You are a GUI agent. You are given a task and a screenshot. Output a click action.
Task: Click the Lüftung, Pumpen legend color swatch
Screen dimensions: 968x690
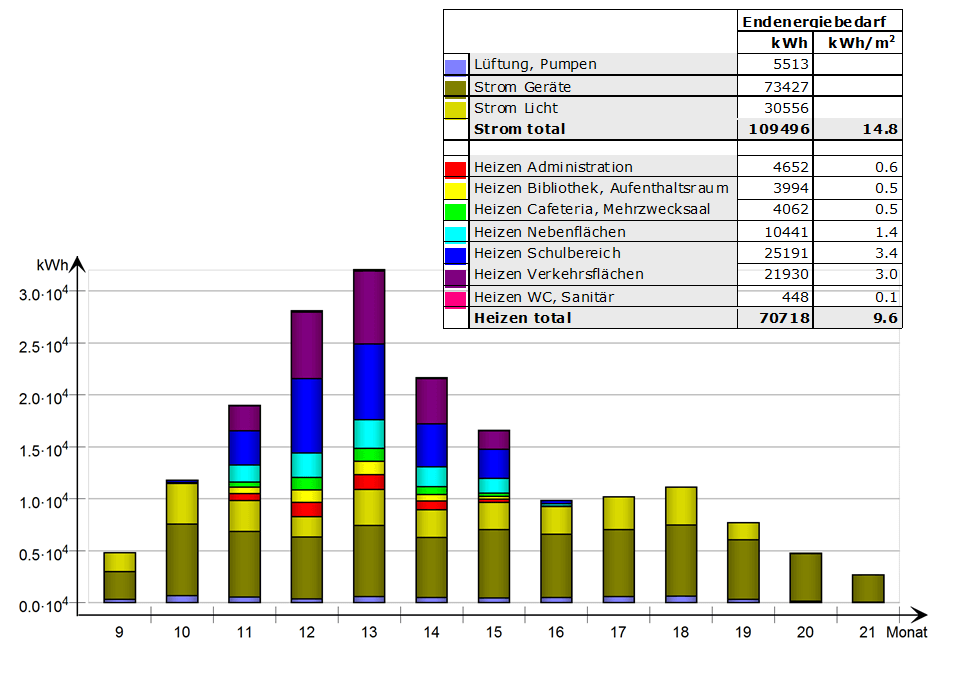pyautogui.click(x=455, y=66)
